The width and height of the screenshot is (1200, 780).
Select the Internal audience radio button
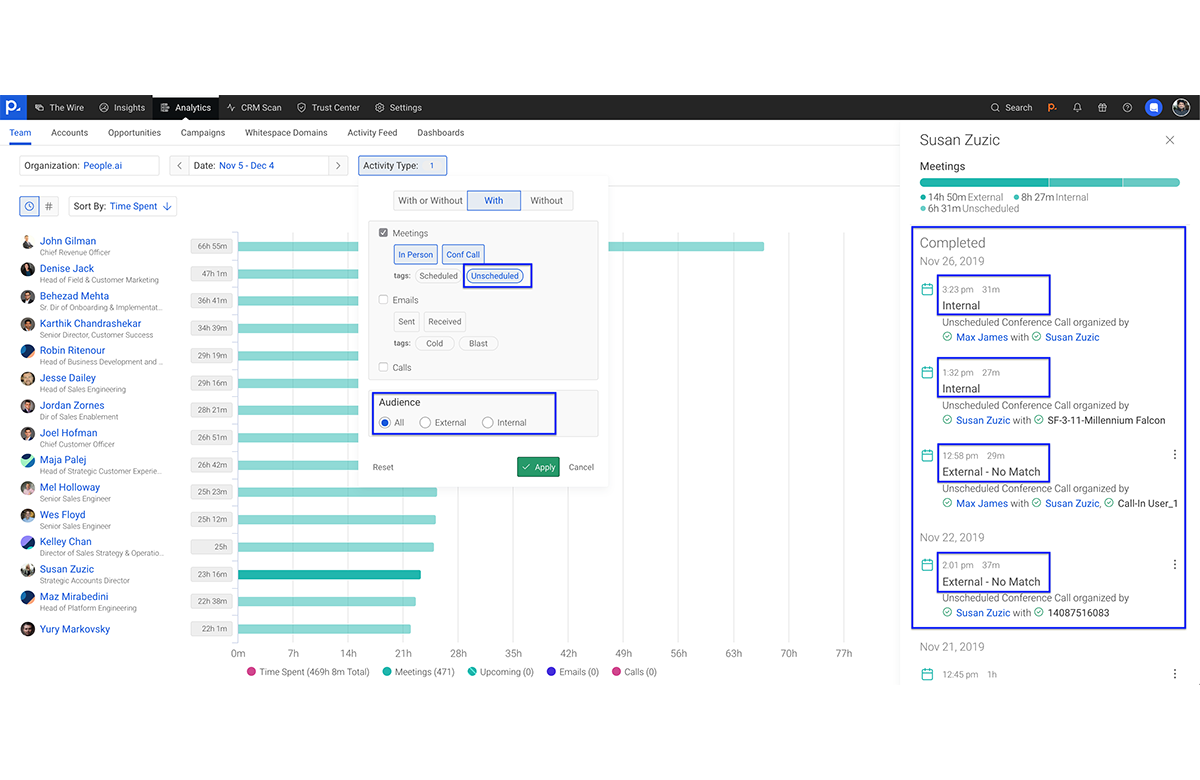tap(488, 423)
